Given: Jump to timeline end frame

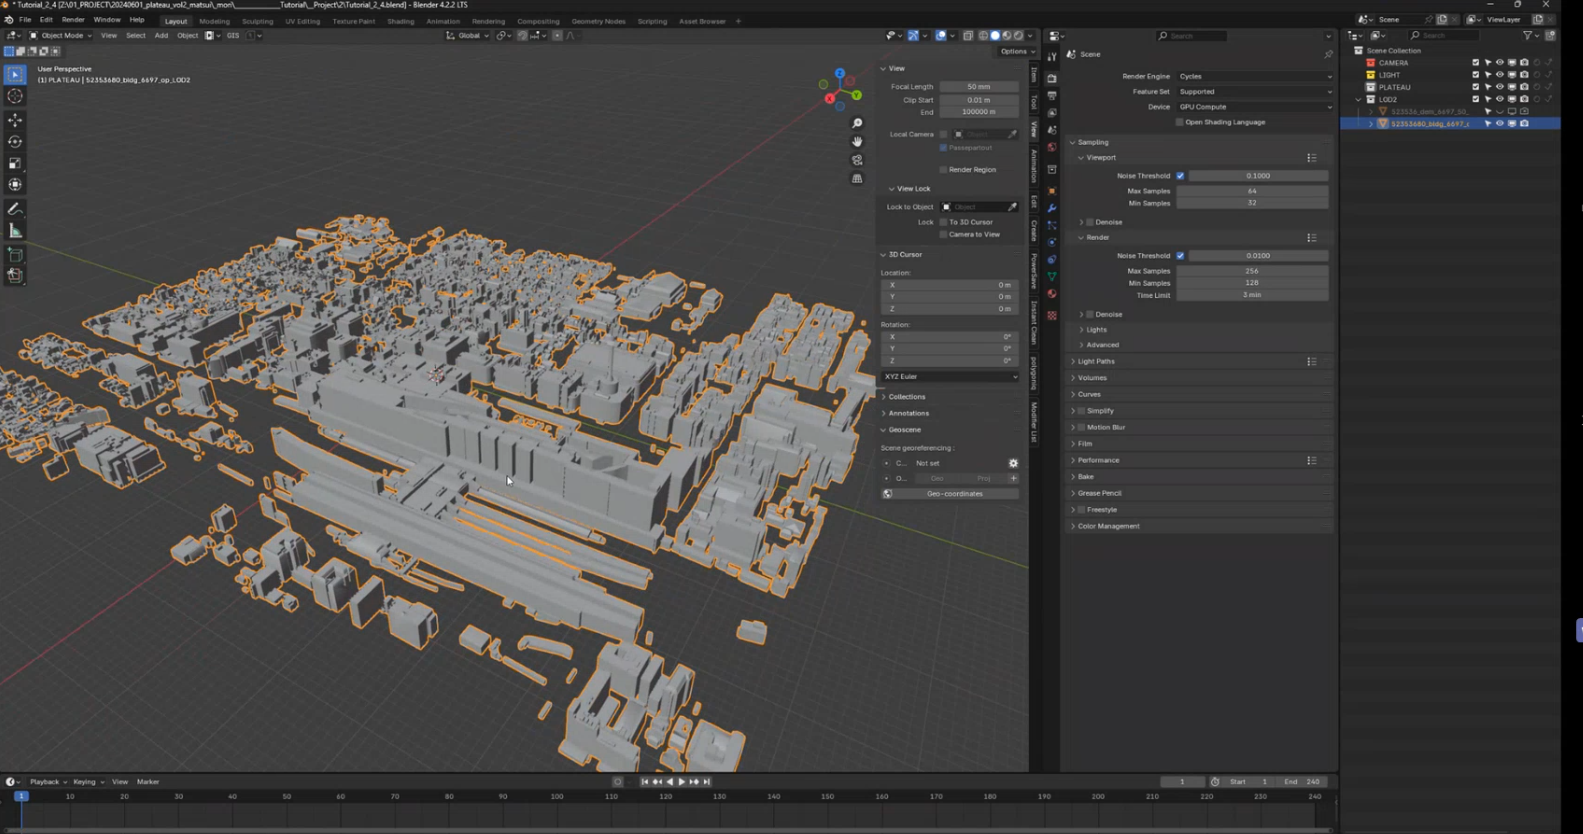Looking at the screenshot, I should click(x=707, y=782).
